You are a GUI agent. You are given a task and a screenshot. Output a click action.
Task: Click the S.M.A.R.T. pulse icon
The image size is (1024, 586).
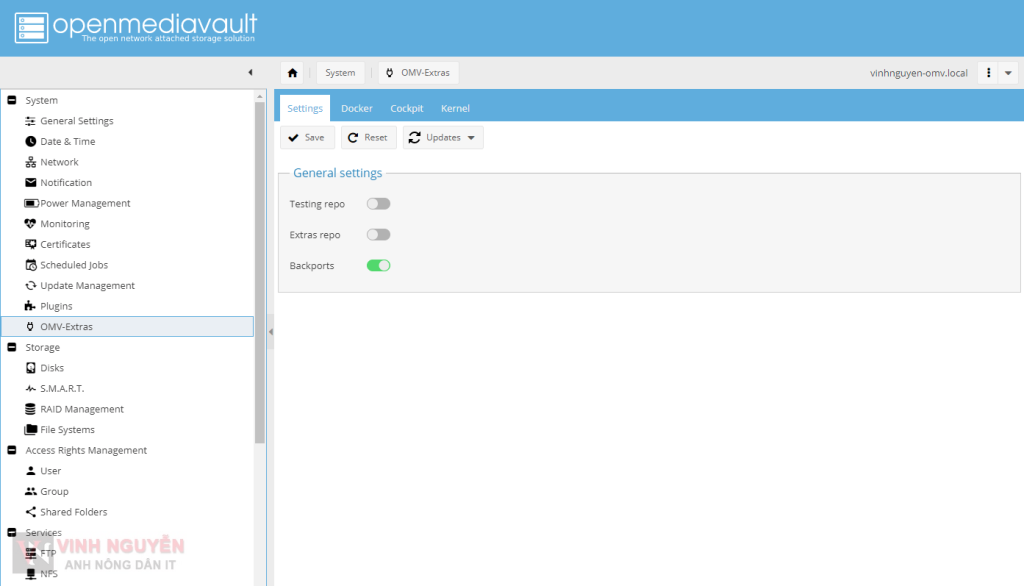(30, 388)
